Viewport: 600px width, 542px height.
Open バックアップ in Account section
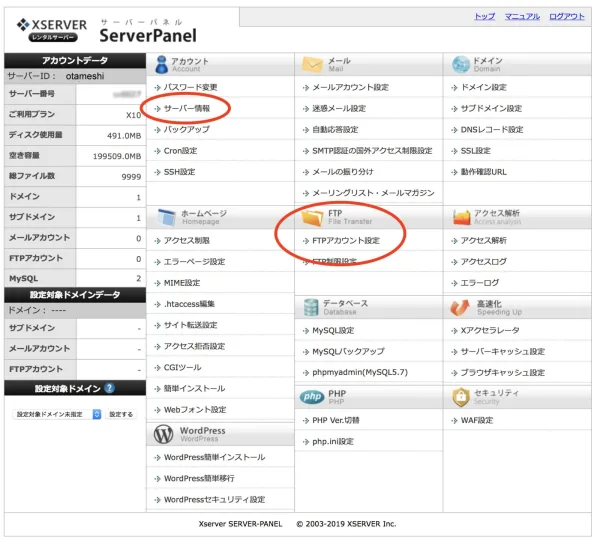(x=186, y=129)
